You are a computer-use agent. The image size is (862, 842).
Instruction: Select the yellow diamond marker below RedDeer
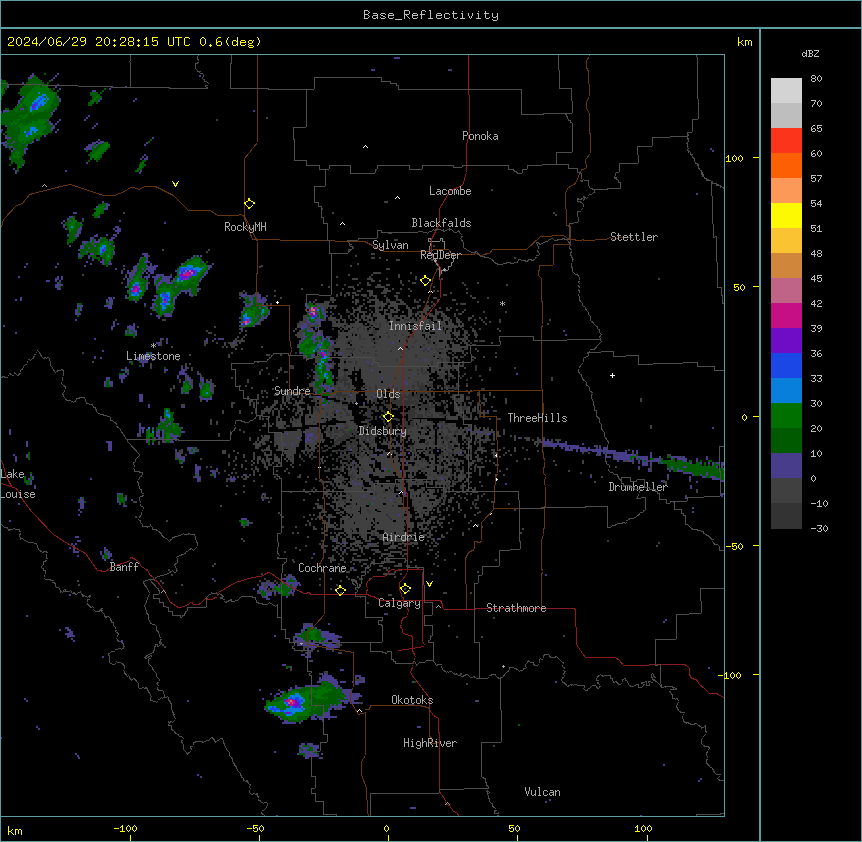(x=425, y=281)
